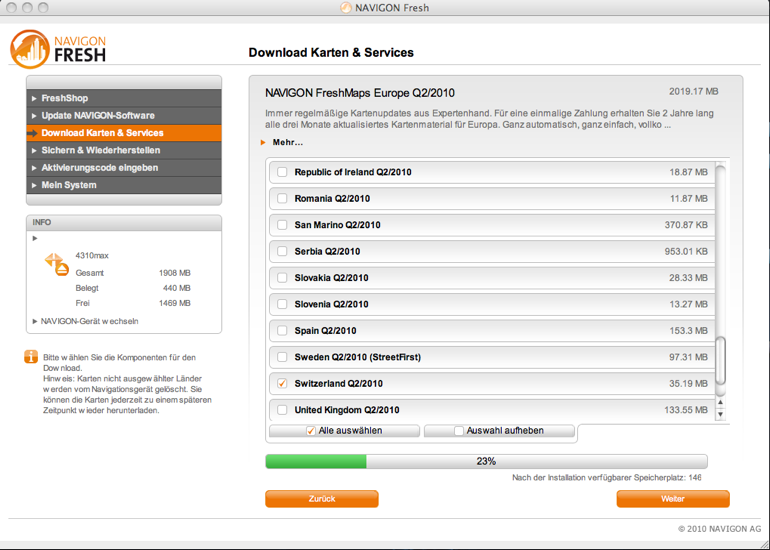The image size is (770, 550).
Task: Click the Frei 1469 MB value
Action: tap(174, 303)
